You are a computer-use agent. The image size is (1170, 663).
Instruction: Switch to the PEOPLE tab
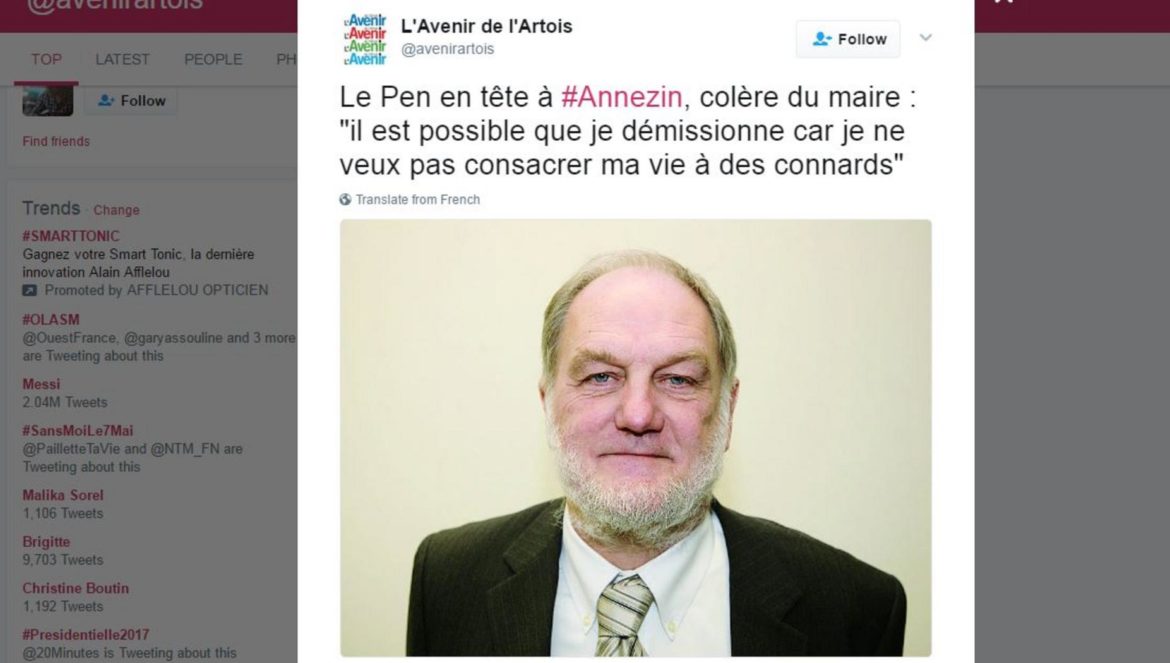[213, 60]
